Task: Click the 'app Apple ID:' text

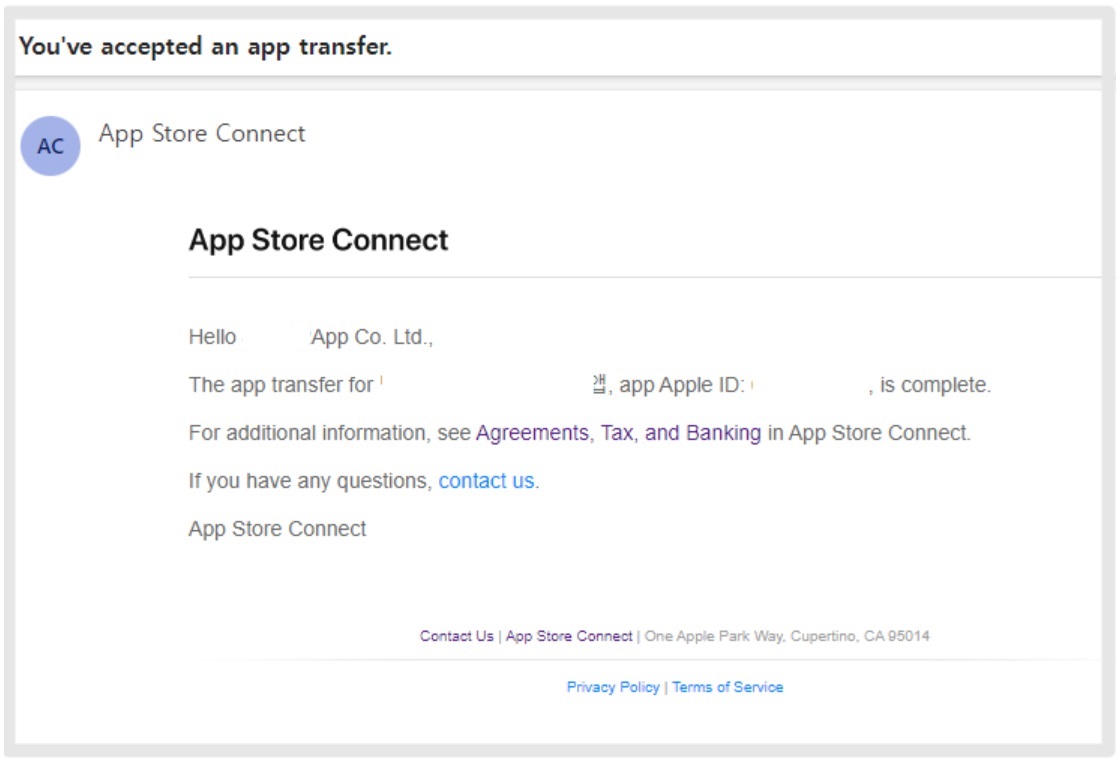Action: coord(682,385)
